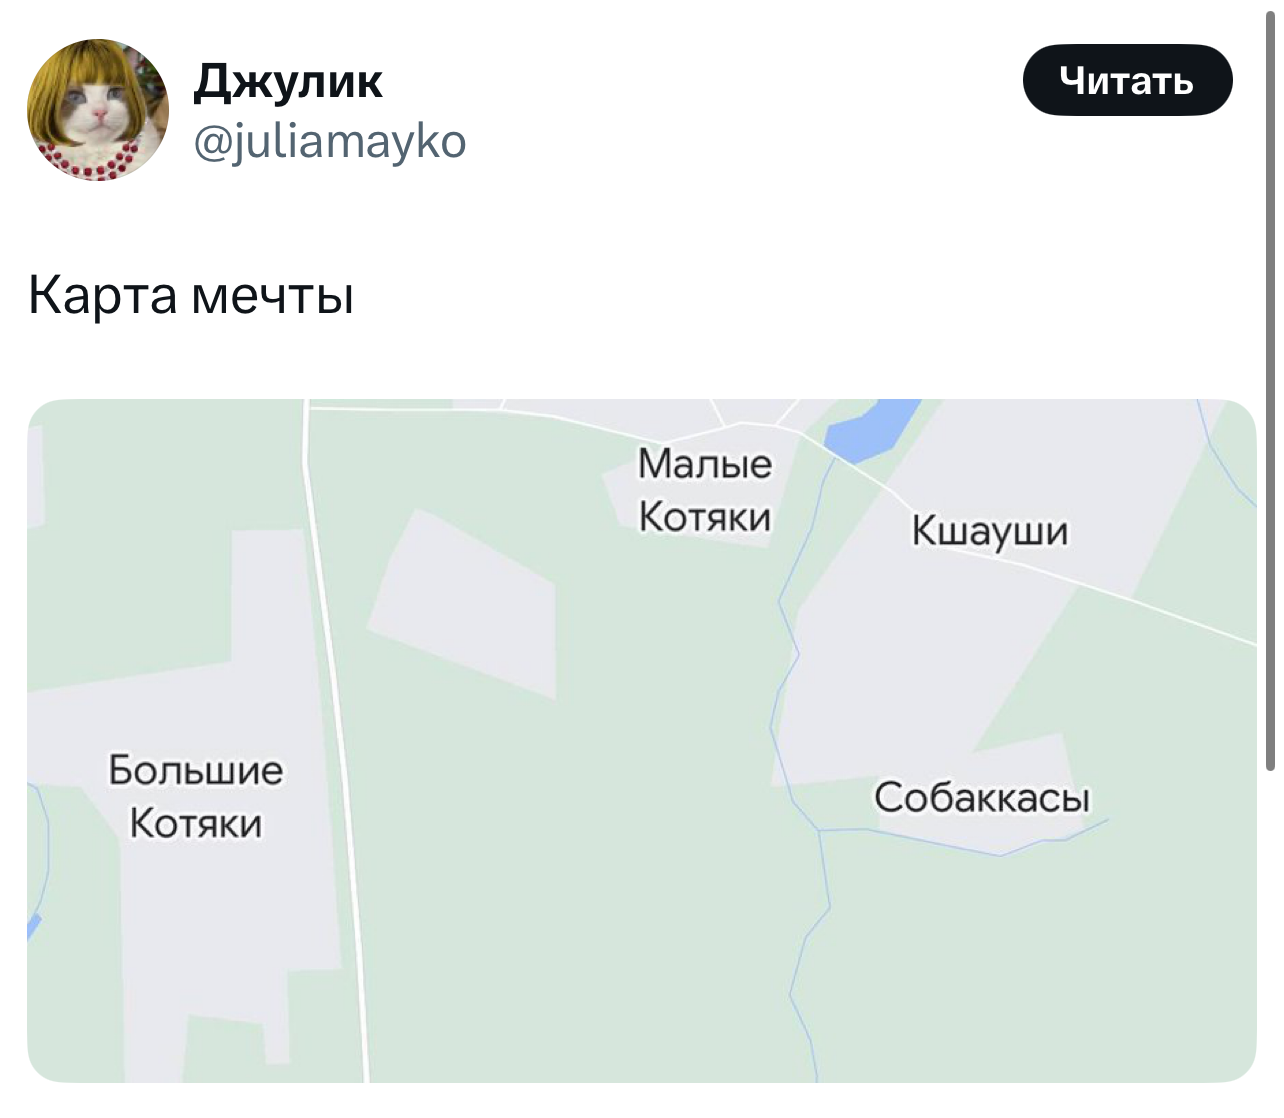
Task: Click the Кшауши village label
Action: 989,530
